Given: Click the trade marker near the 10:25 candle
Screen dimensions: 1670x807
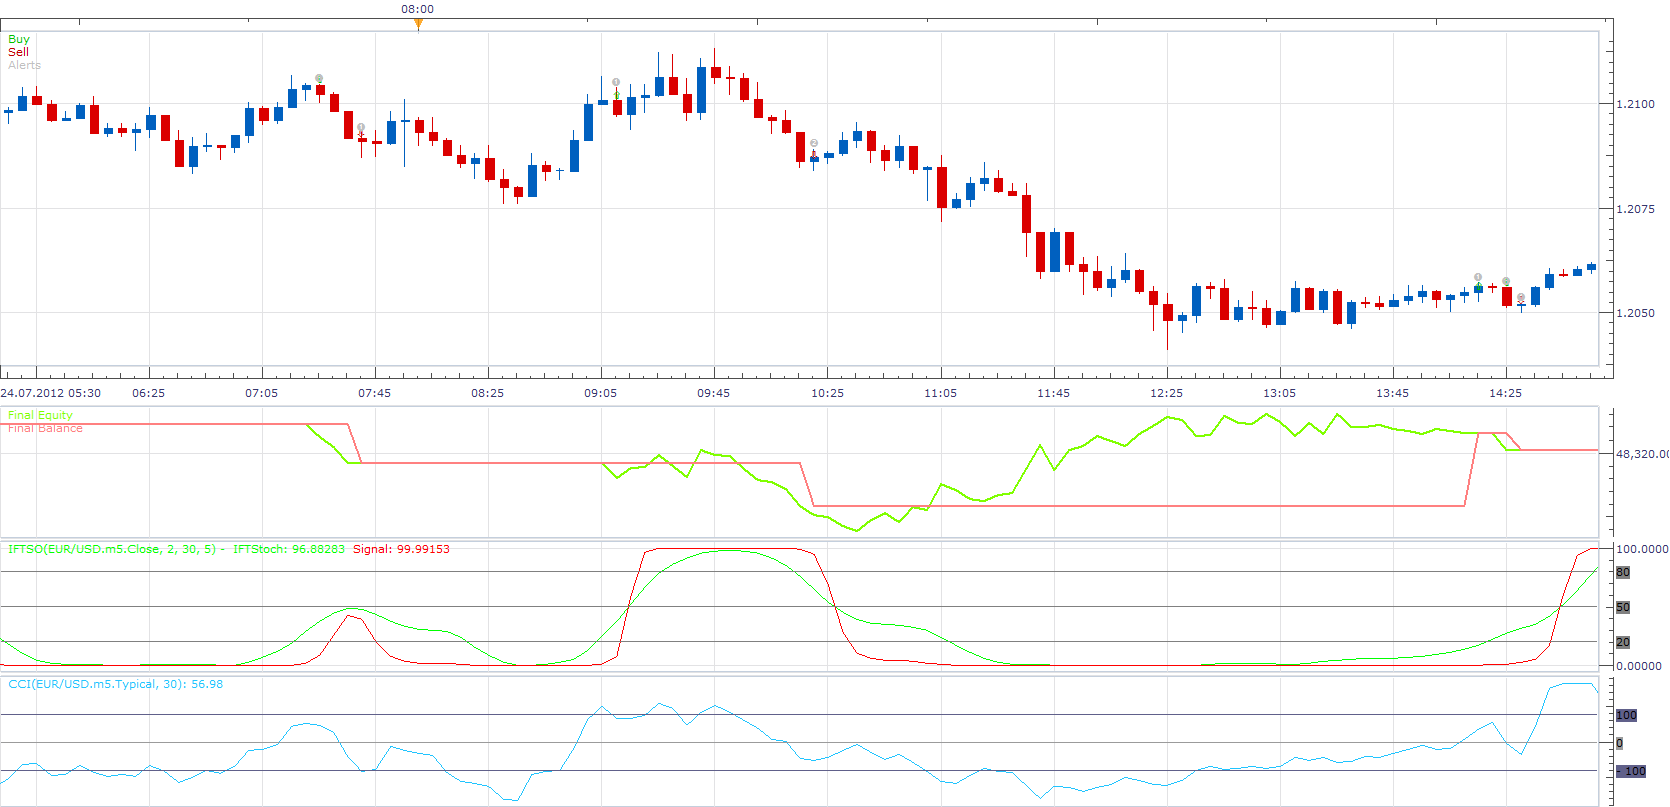Looking at the screenshot, I should pos(814,144).
